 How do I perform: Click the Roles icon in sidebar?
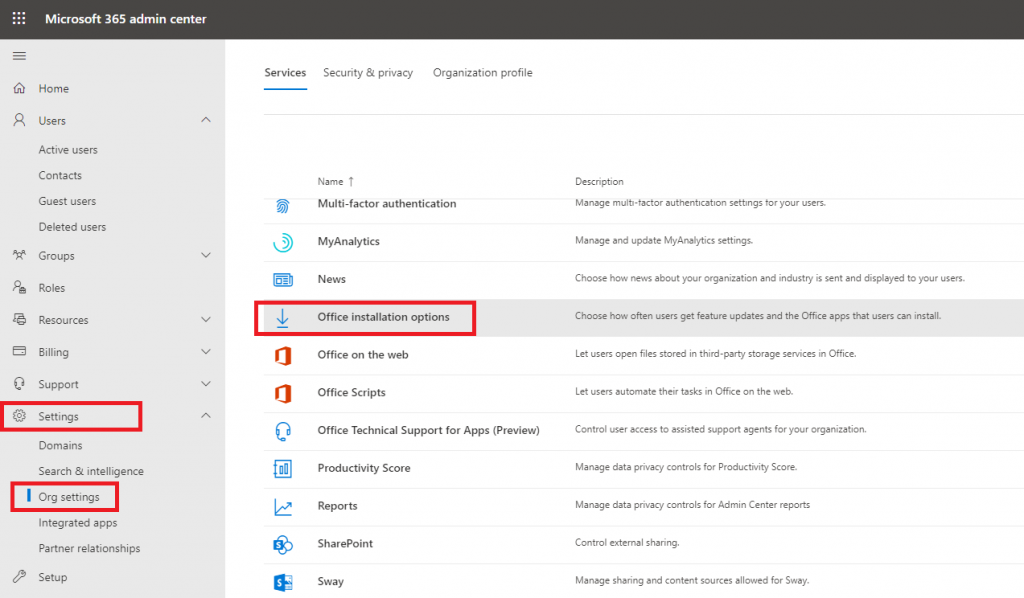20,287
